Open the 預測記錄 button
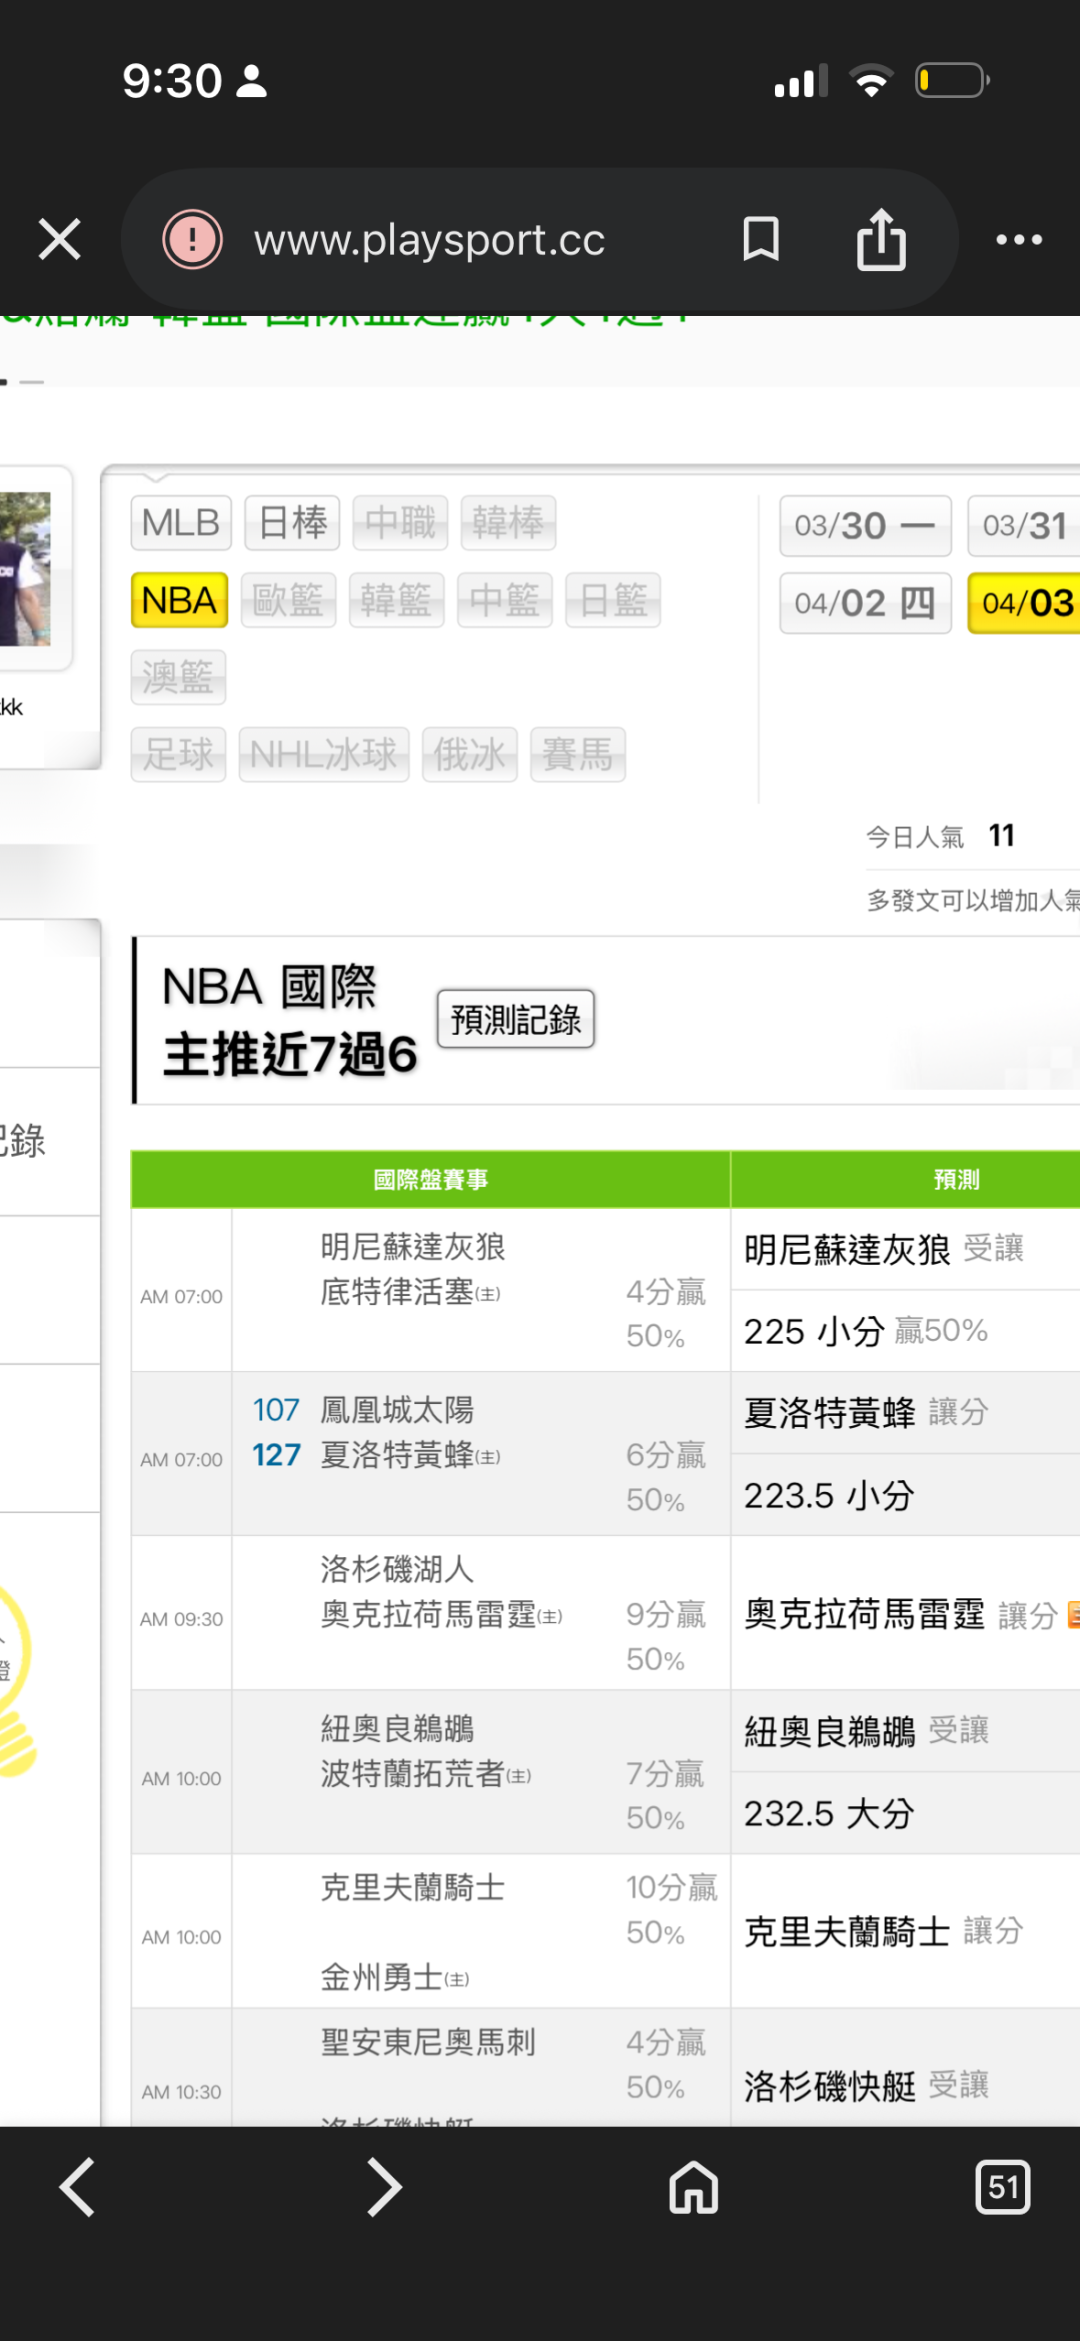Screen dimensions: 1080x2341 point(515,1020)
